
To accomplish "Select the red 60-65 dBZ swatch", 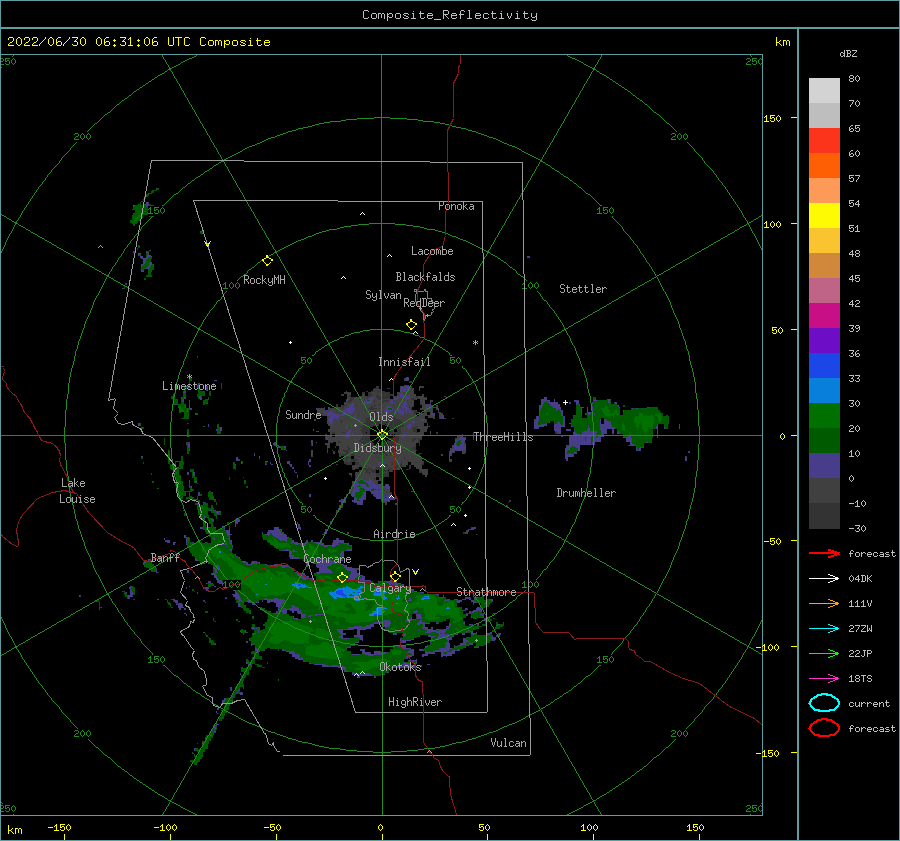I will point(824,141).
